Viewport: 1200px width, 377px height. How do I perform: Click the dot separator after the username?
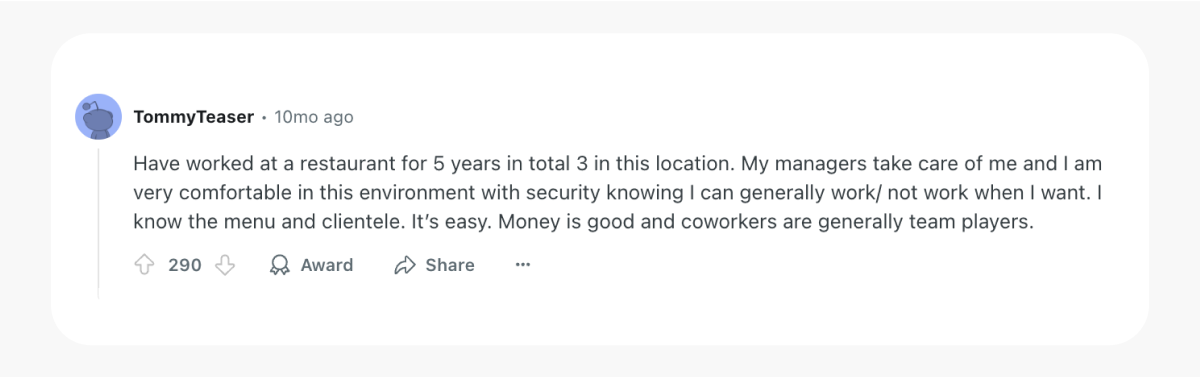click(x=264, y=118)
